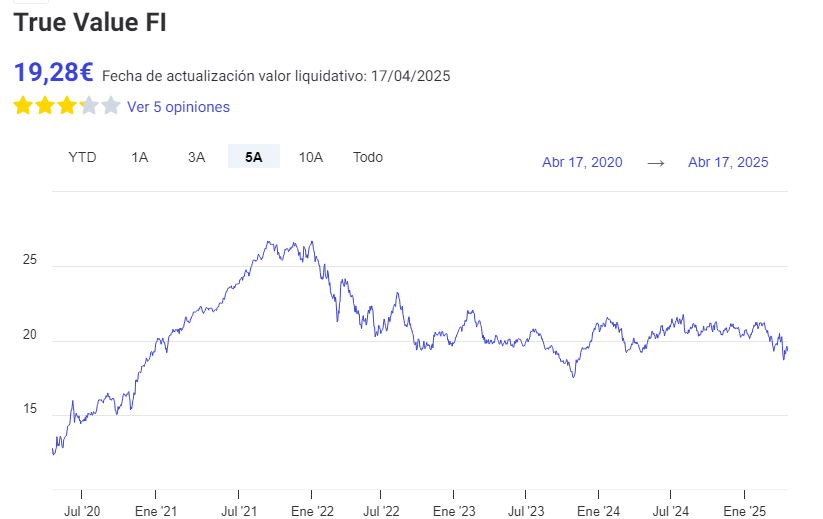Click the Ene '25 axis marker
The height and width of the screenshot is (519, 823).
click(x=745, y=511)
